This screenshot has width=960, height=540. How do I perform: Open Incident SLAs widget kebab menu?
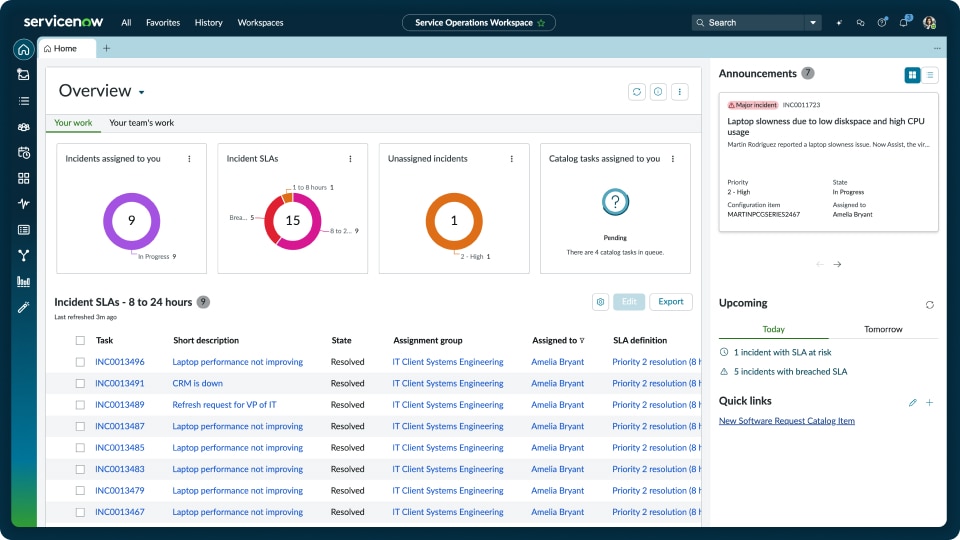(350, 159)
